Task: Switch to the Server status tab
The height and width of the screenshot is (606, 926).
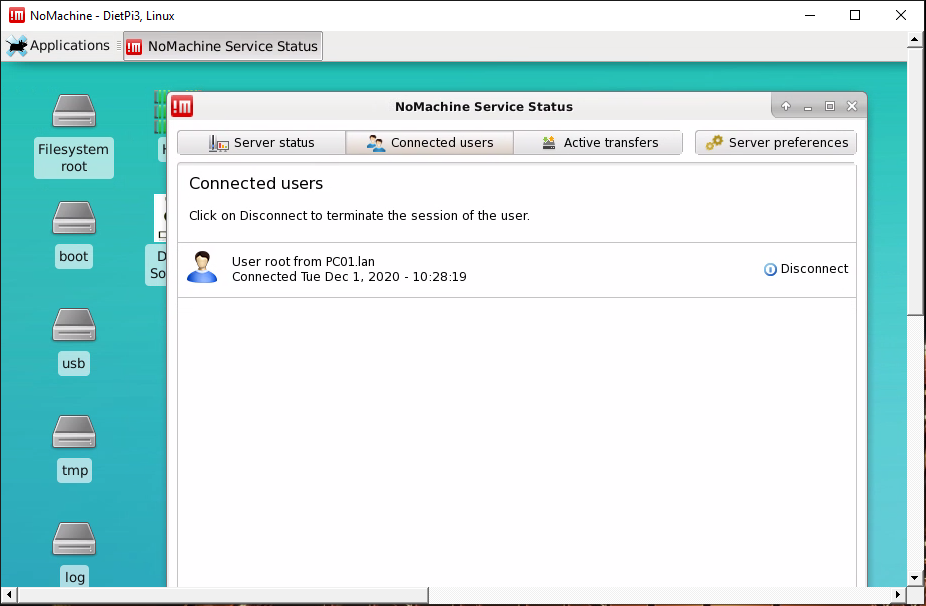Action: tap(261, 142)
